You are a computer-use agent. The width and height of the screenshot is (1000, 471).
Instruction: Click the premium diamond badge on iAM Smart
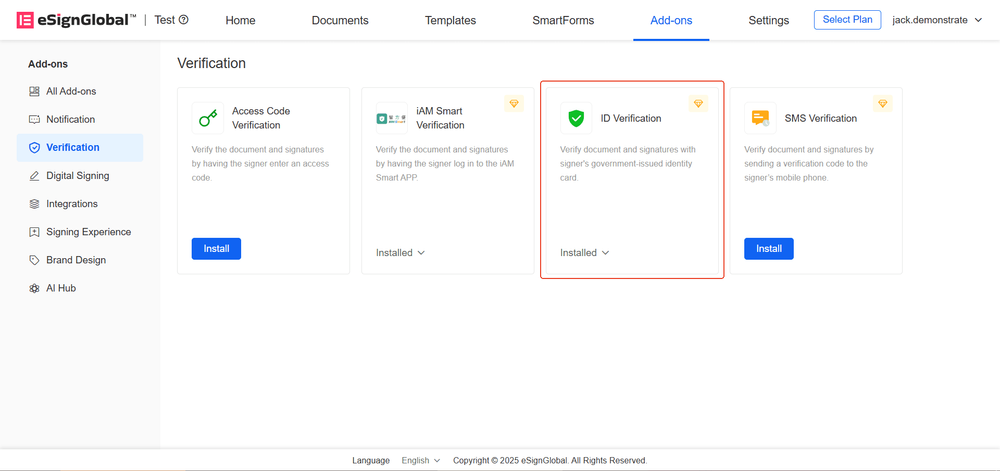tap(514, 104)
